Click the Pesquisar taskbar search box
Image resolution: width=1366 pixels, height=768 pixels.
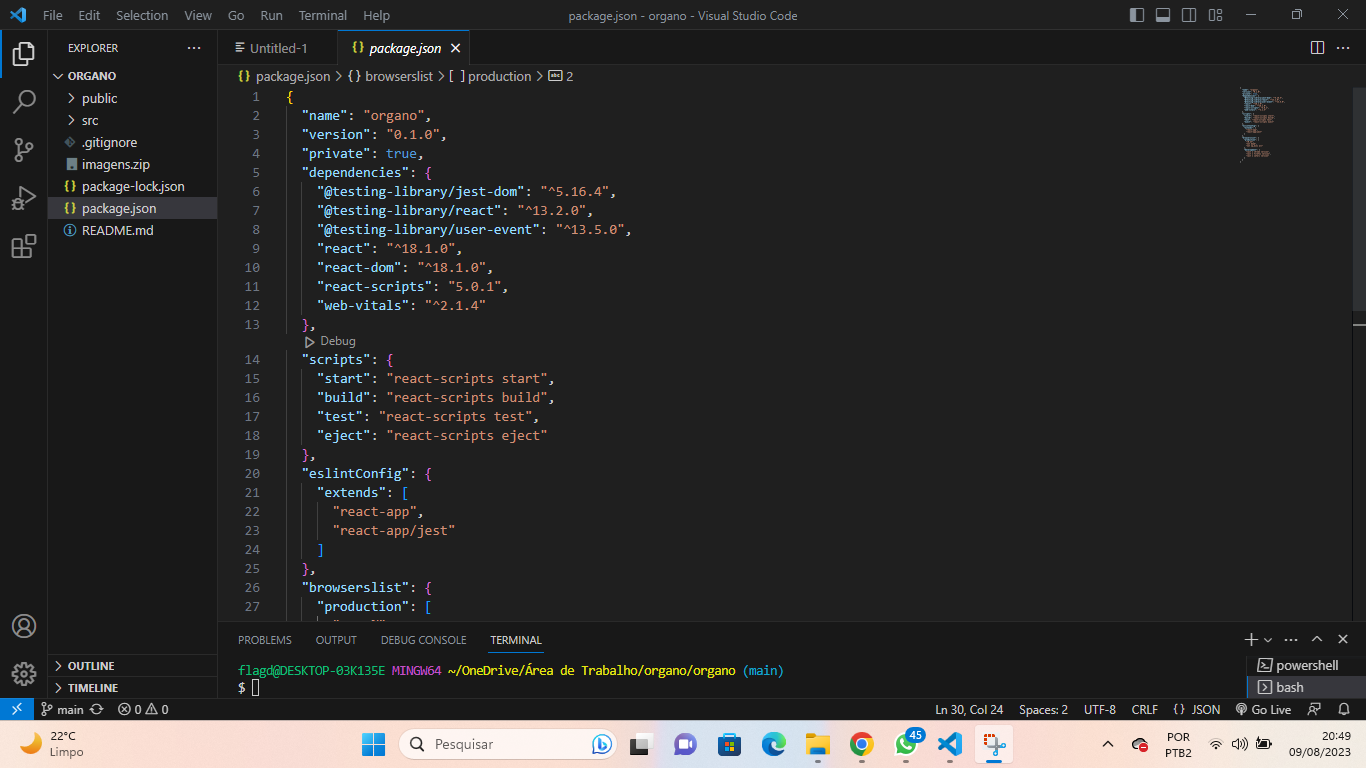click(508, 744)
